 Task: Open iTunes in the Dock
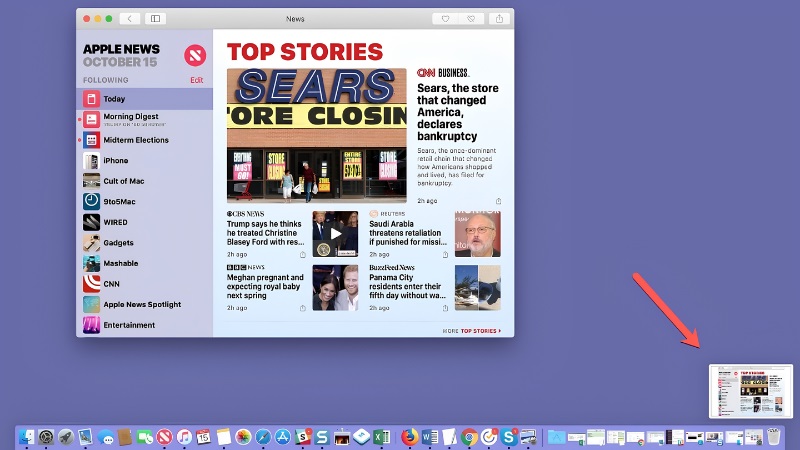point(184,437)
